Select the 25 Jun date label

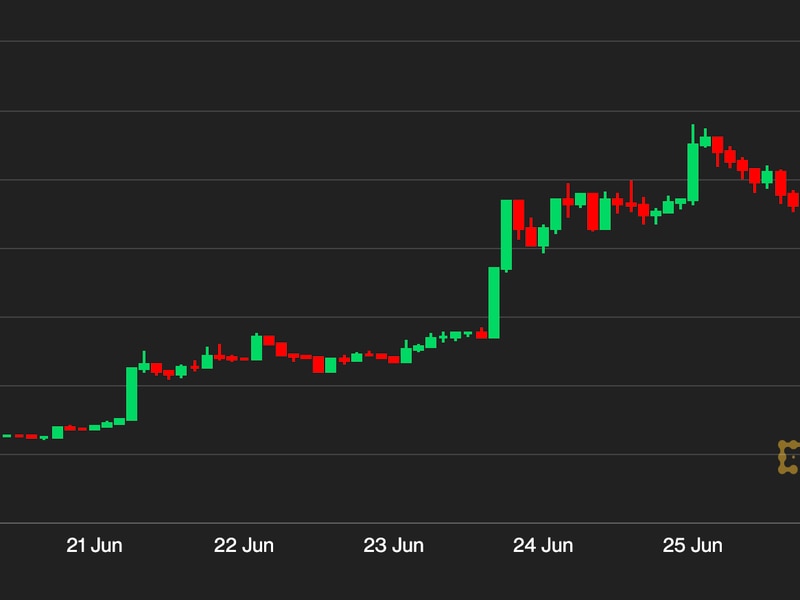tap(693, 546)
